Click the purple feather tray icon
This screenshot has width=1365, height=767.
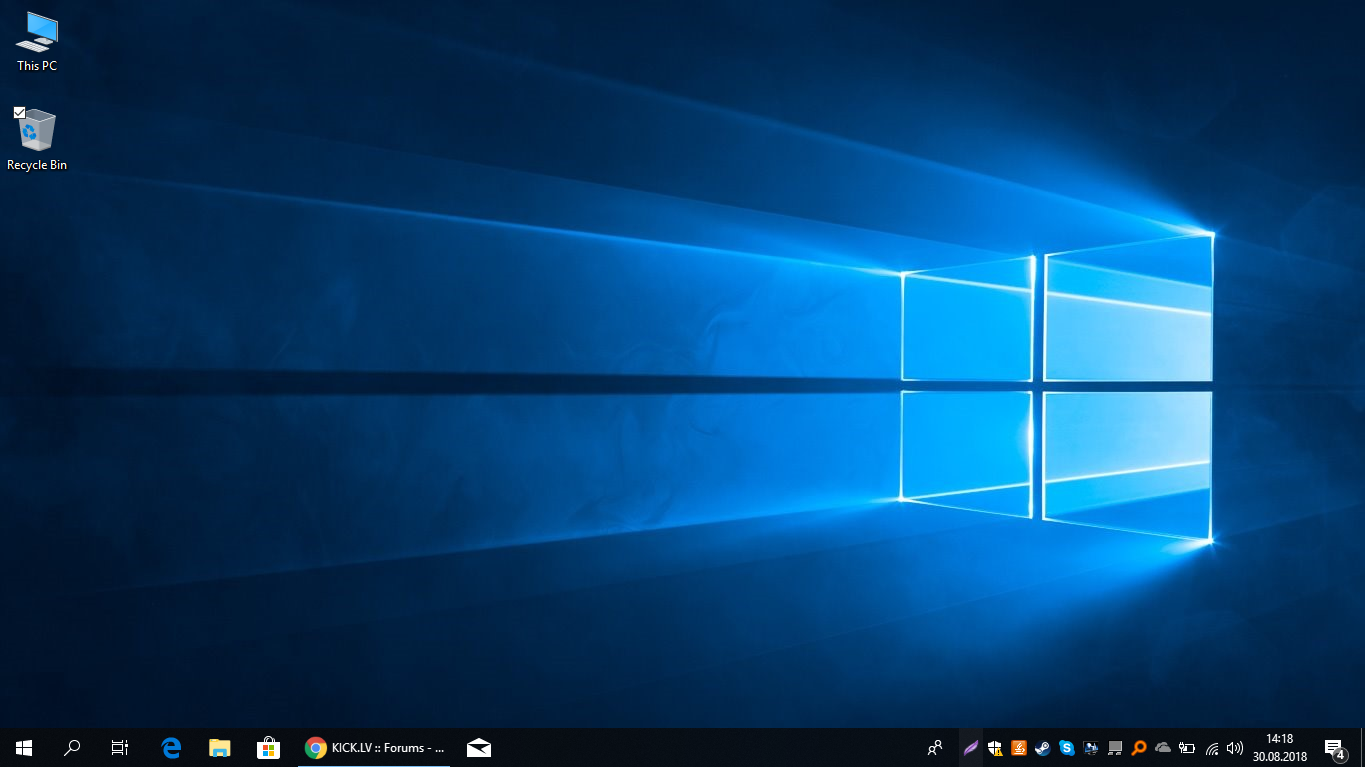(971, 747)
